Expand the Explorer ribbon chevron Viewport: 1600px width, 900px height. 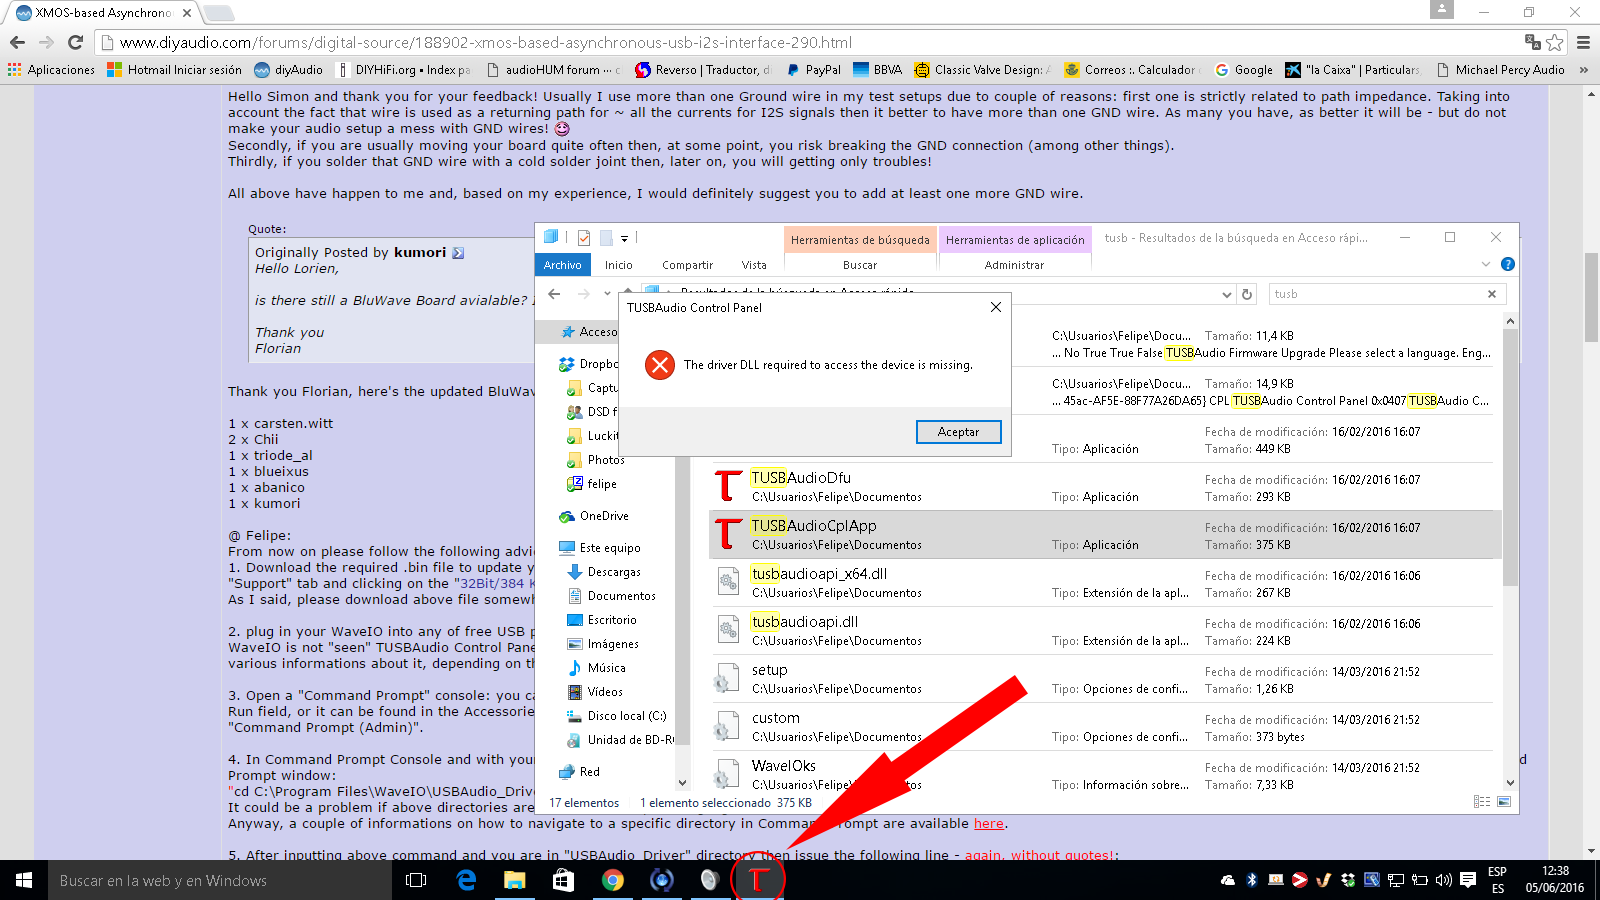point(1485,264)
